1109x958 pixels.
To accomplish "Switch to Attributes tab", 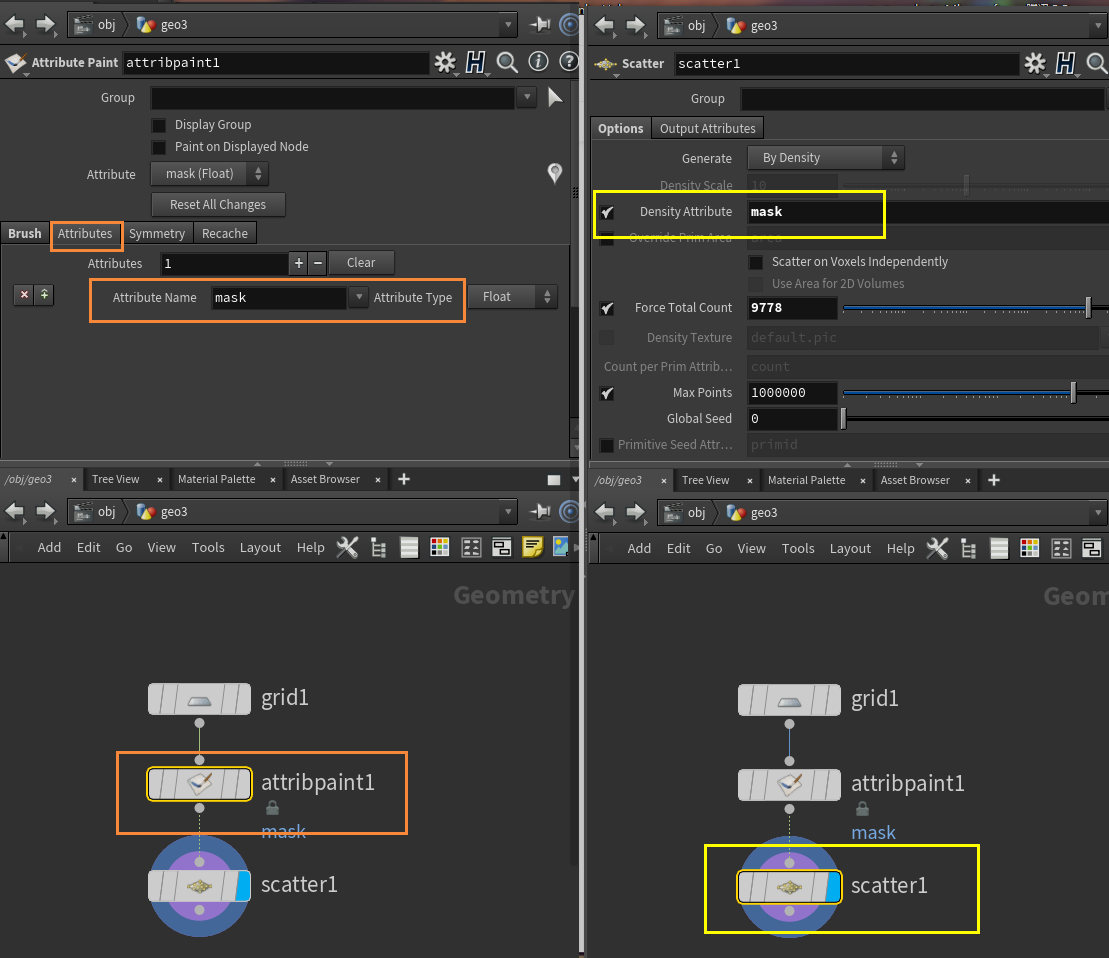I will (85, 233).
